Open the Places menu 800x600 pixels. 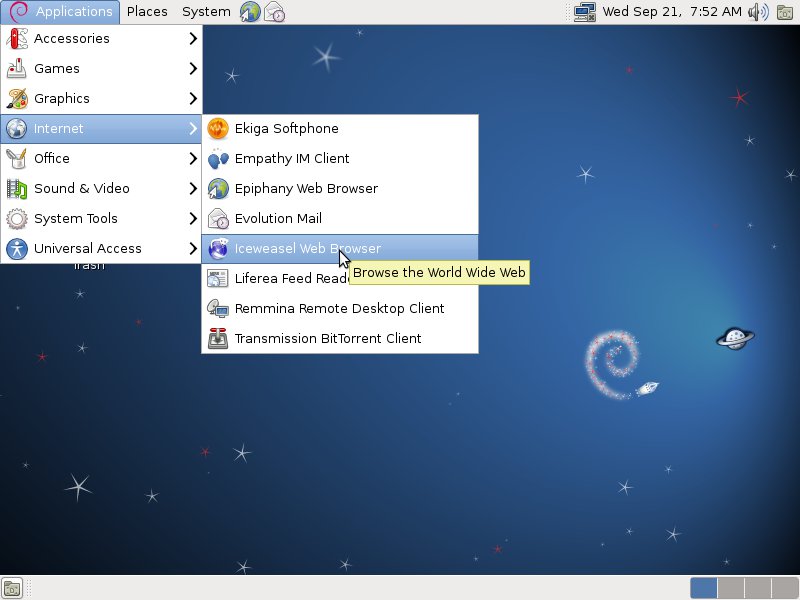click(x=147, y=12)
